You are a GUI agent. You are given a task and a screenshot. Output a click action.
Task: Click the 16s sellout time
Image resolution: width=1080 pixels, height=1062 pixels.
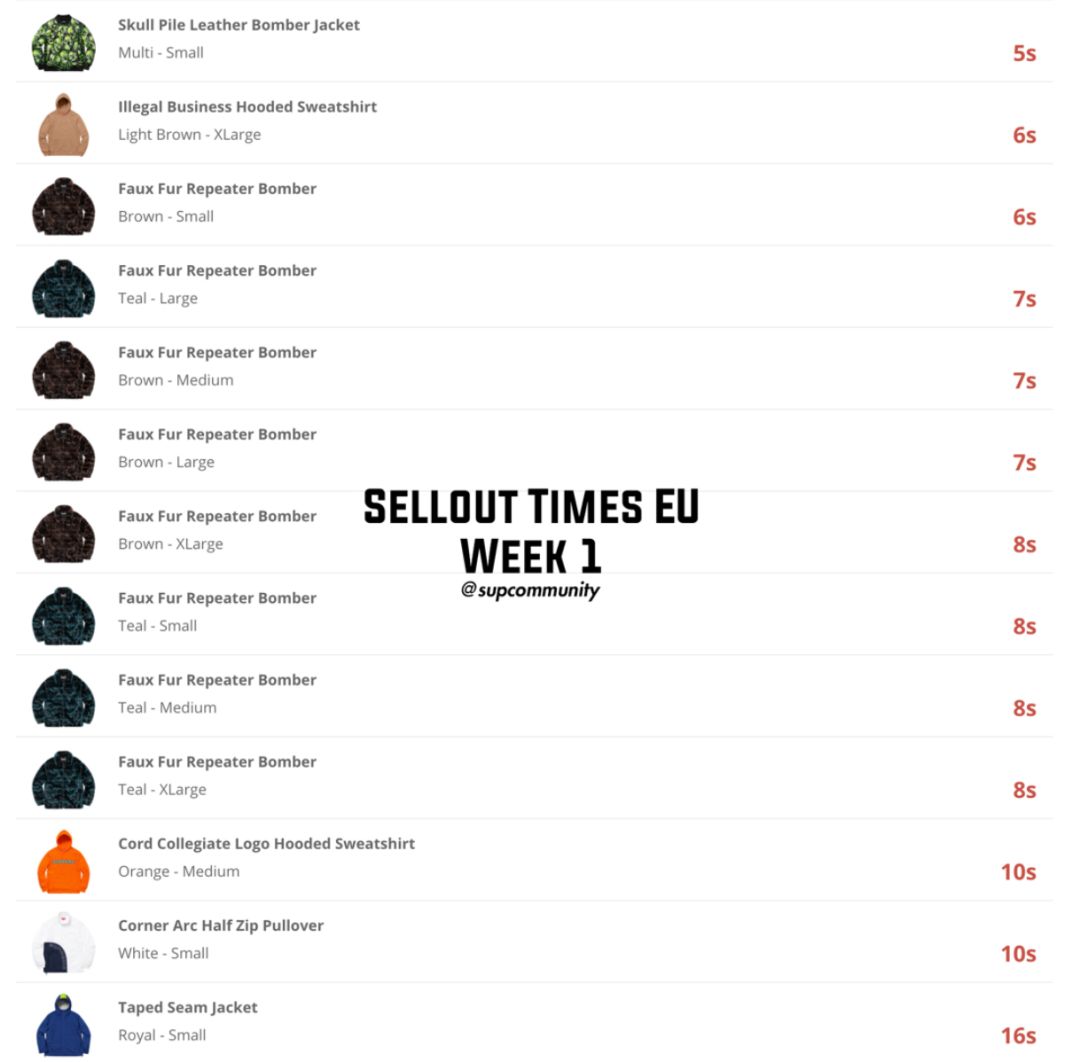coord(1019,1035)
